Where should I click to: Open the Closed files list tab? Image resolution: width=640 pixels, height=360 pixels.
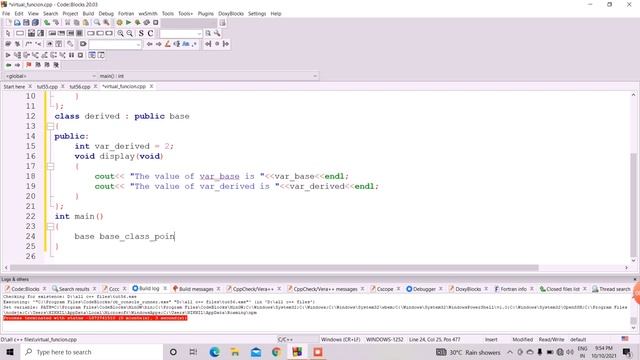tap(562, 289)
